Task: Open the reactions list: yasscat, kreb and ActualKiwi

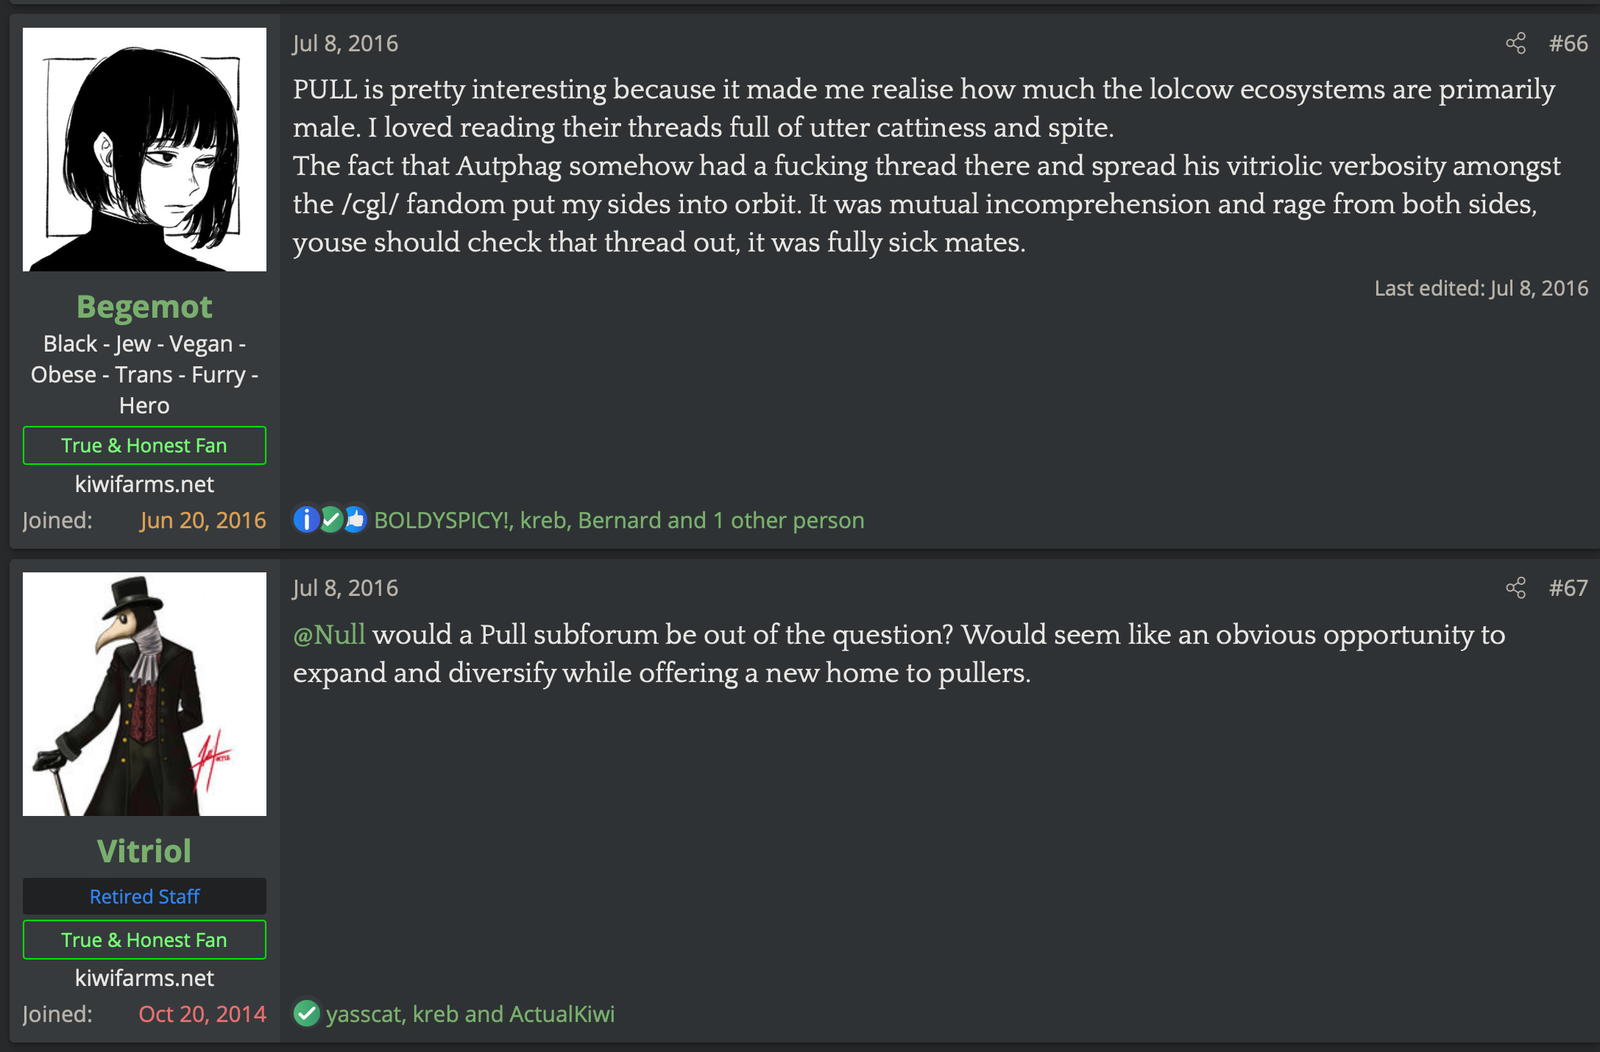Action: 470,1014
